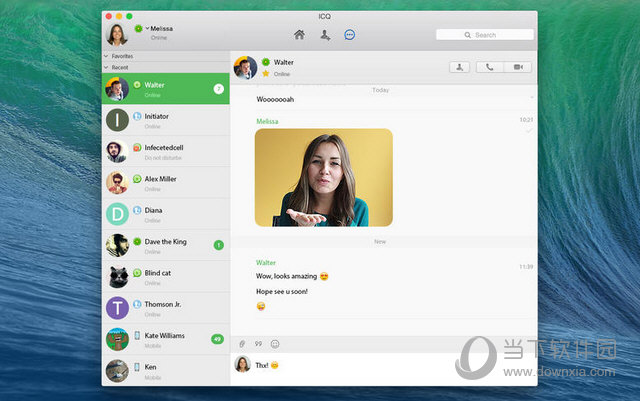The height and width of the screenshot is (401, 640).
Task: Focus the Search field
Action: click(x=484, y=35)
